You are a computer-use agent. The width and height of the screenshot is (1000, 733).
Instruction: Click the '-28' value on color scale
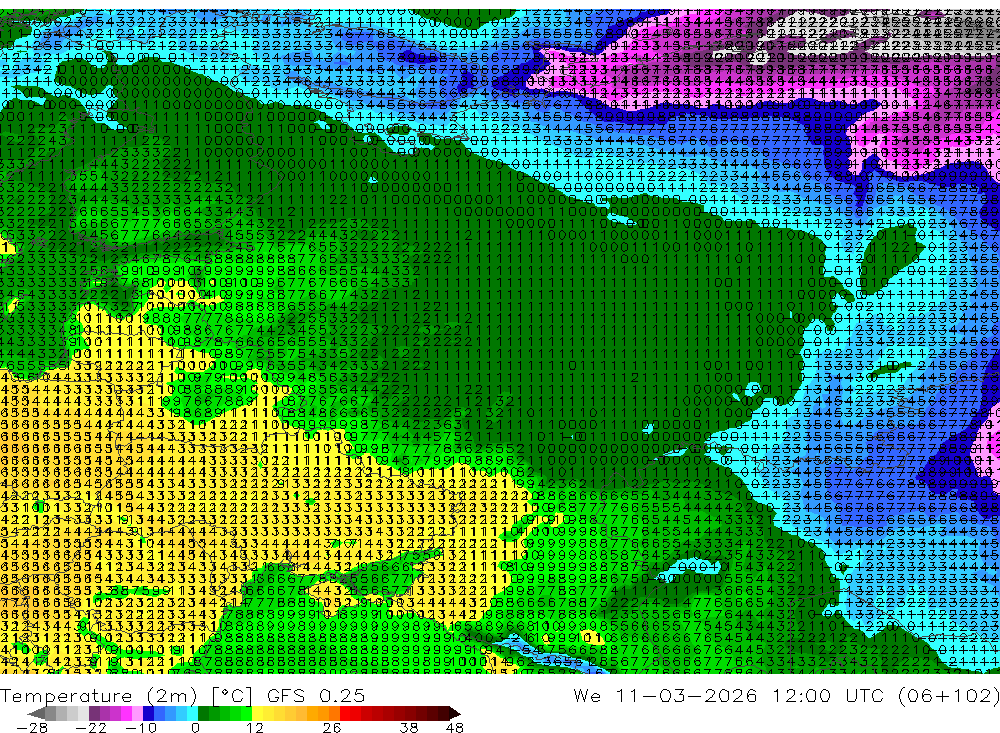31,727
